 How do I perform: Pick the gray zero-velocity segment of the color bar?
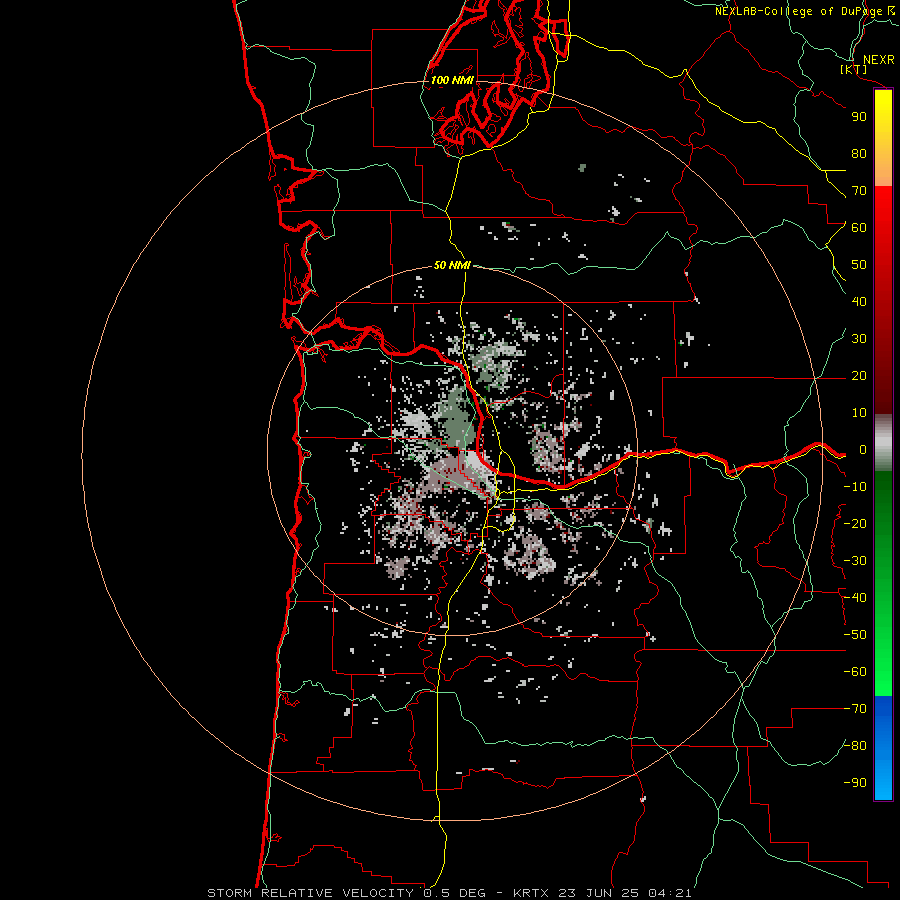click(883, 443)
